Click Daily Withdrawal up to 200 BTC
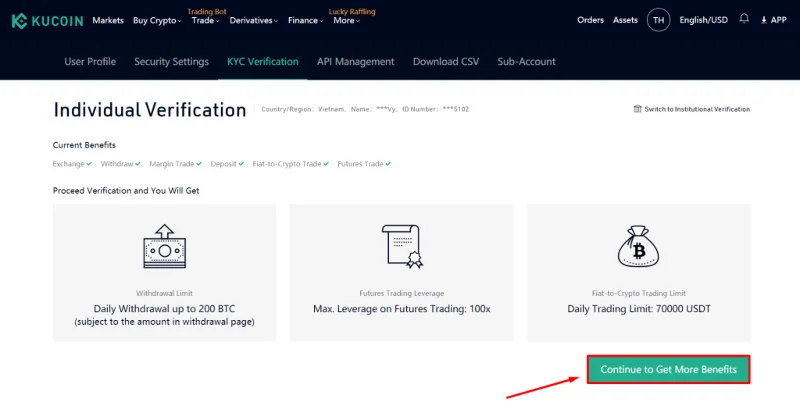The image size is (800, 409). 164,309
